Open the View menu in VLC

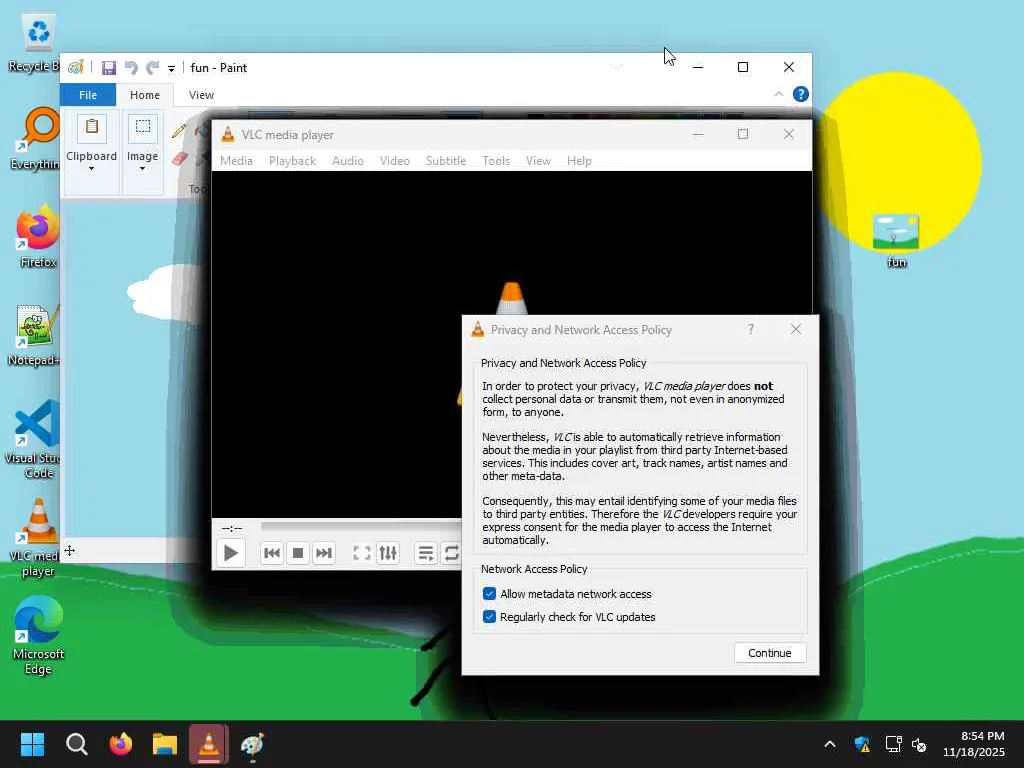click(538, 161)
